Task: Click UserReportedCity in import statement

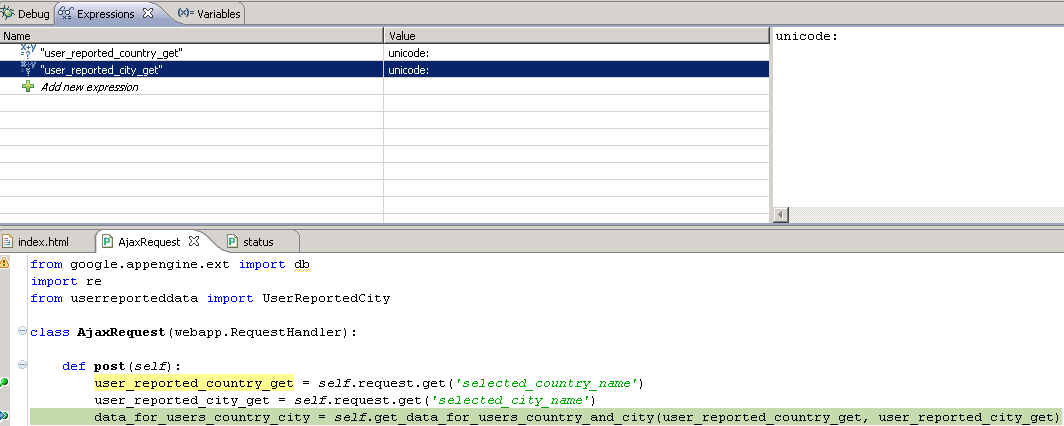Action: (x=326, y=298)
